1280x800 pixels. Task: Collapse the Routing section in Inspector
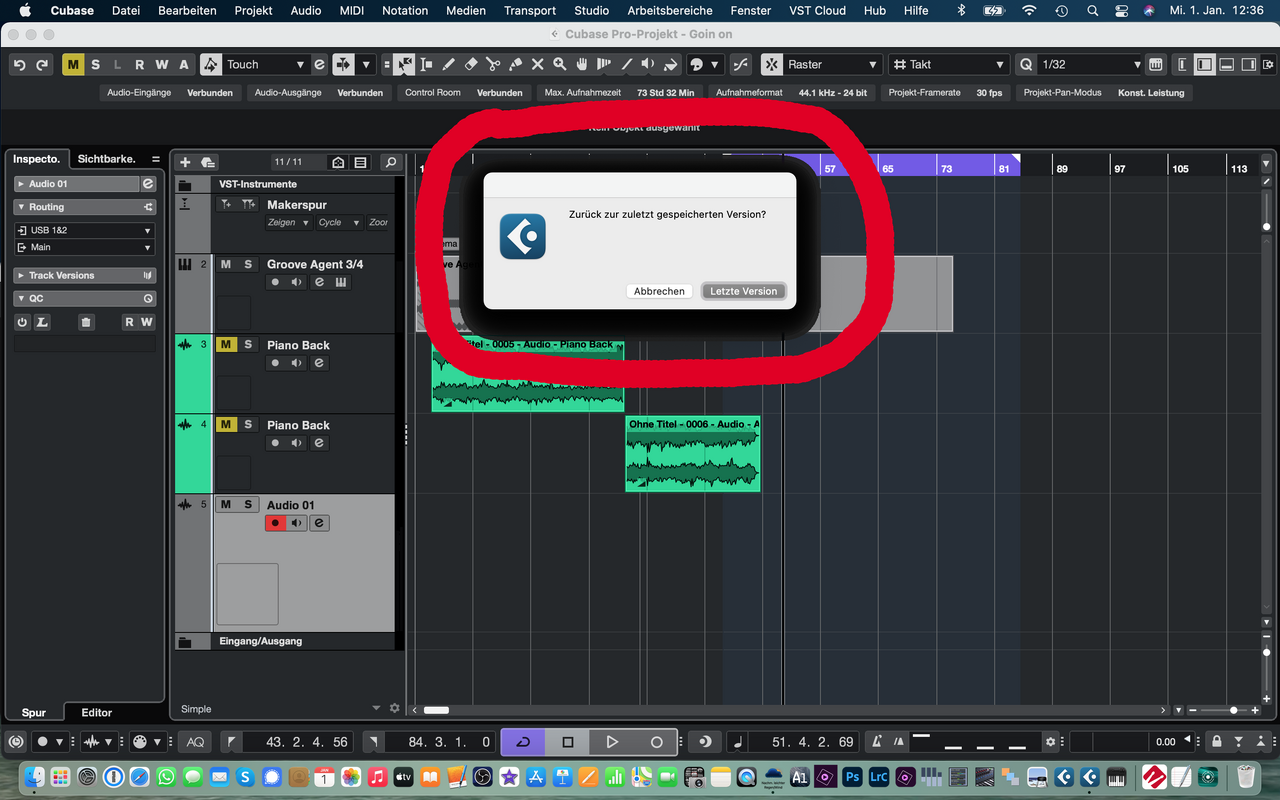(x=85, y=207)
